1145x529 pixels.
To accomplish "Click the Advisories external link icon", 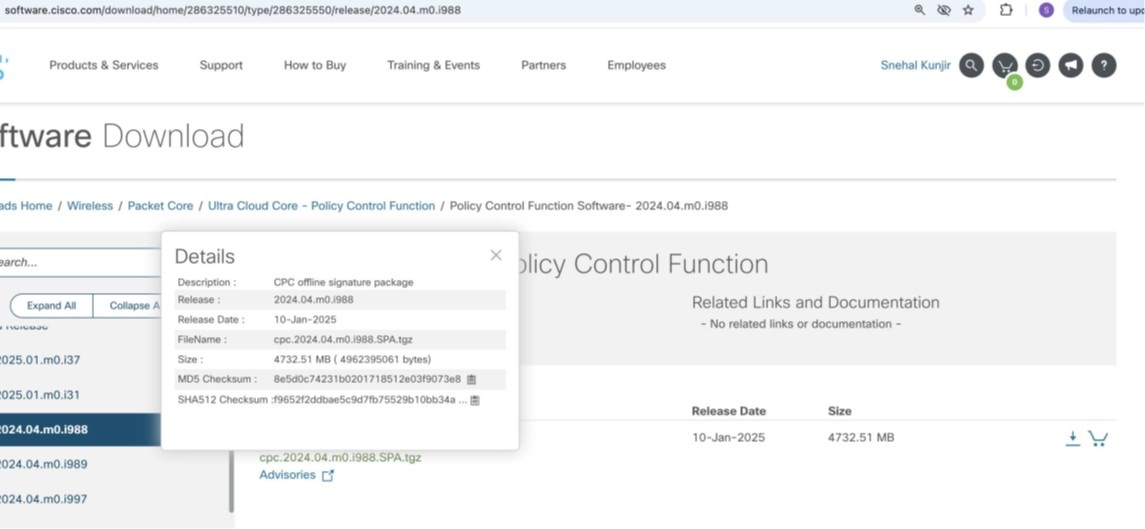I will point(329,476).
